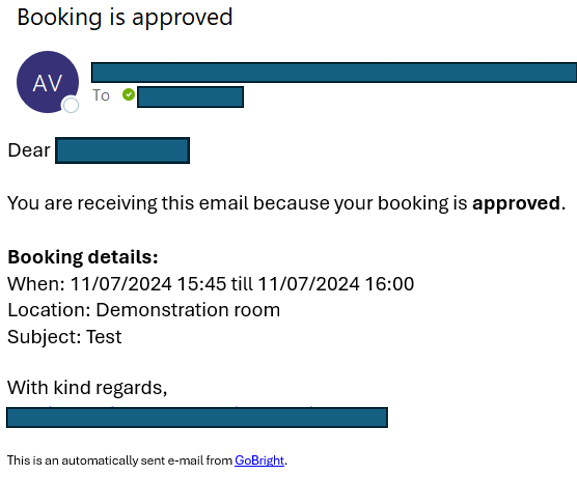Screen dimensions: 577x477
Task: Click the Location: Demonstration room line
Action: pos(144,310)
